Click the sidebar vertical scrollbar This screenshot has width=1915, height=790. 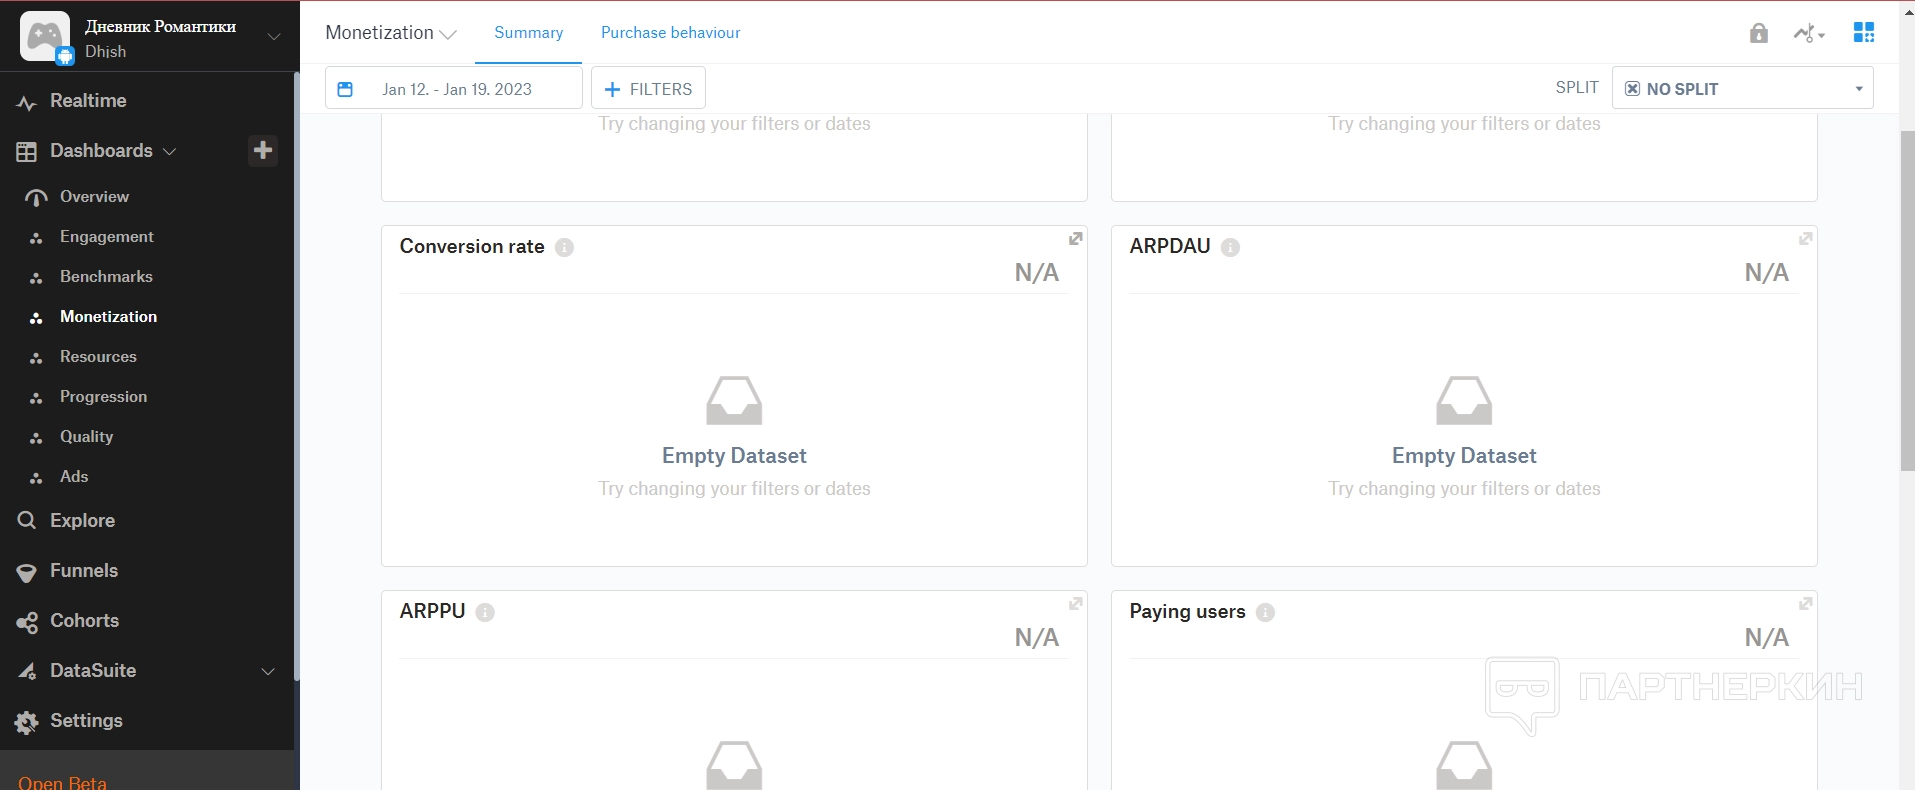pos(296,376)
